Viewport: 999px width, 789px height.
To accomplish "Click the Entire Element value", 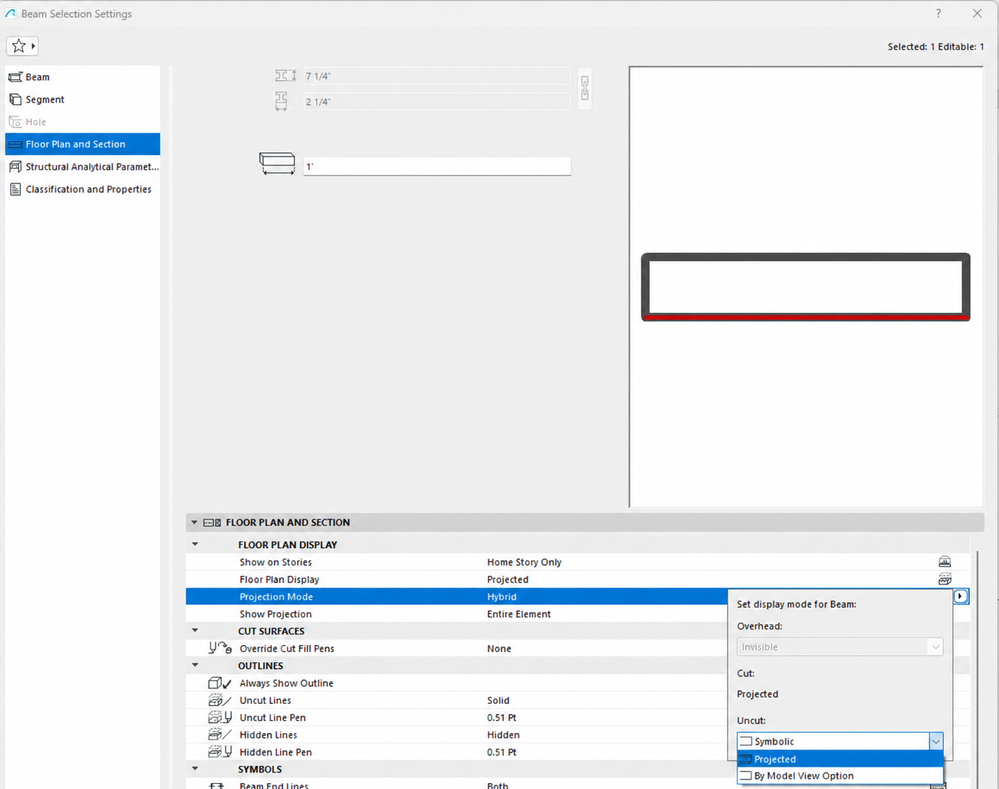I will 519,614.
